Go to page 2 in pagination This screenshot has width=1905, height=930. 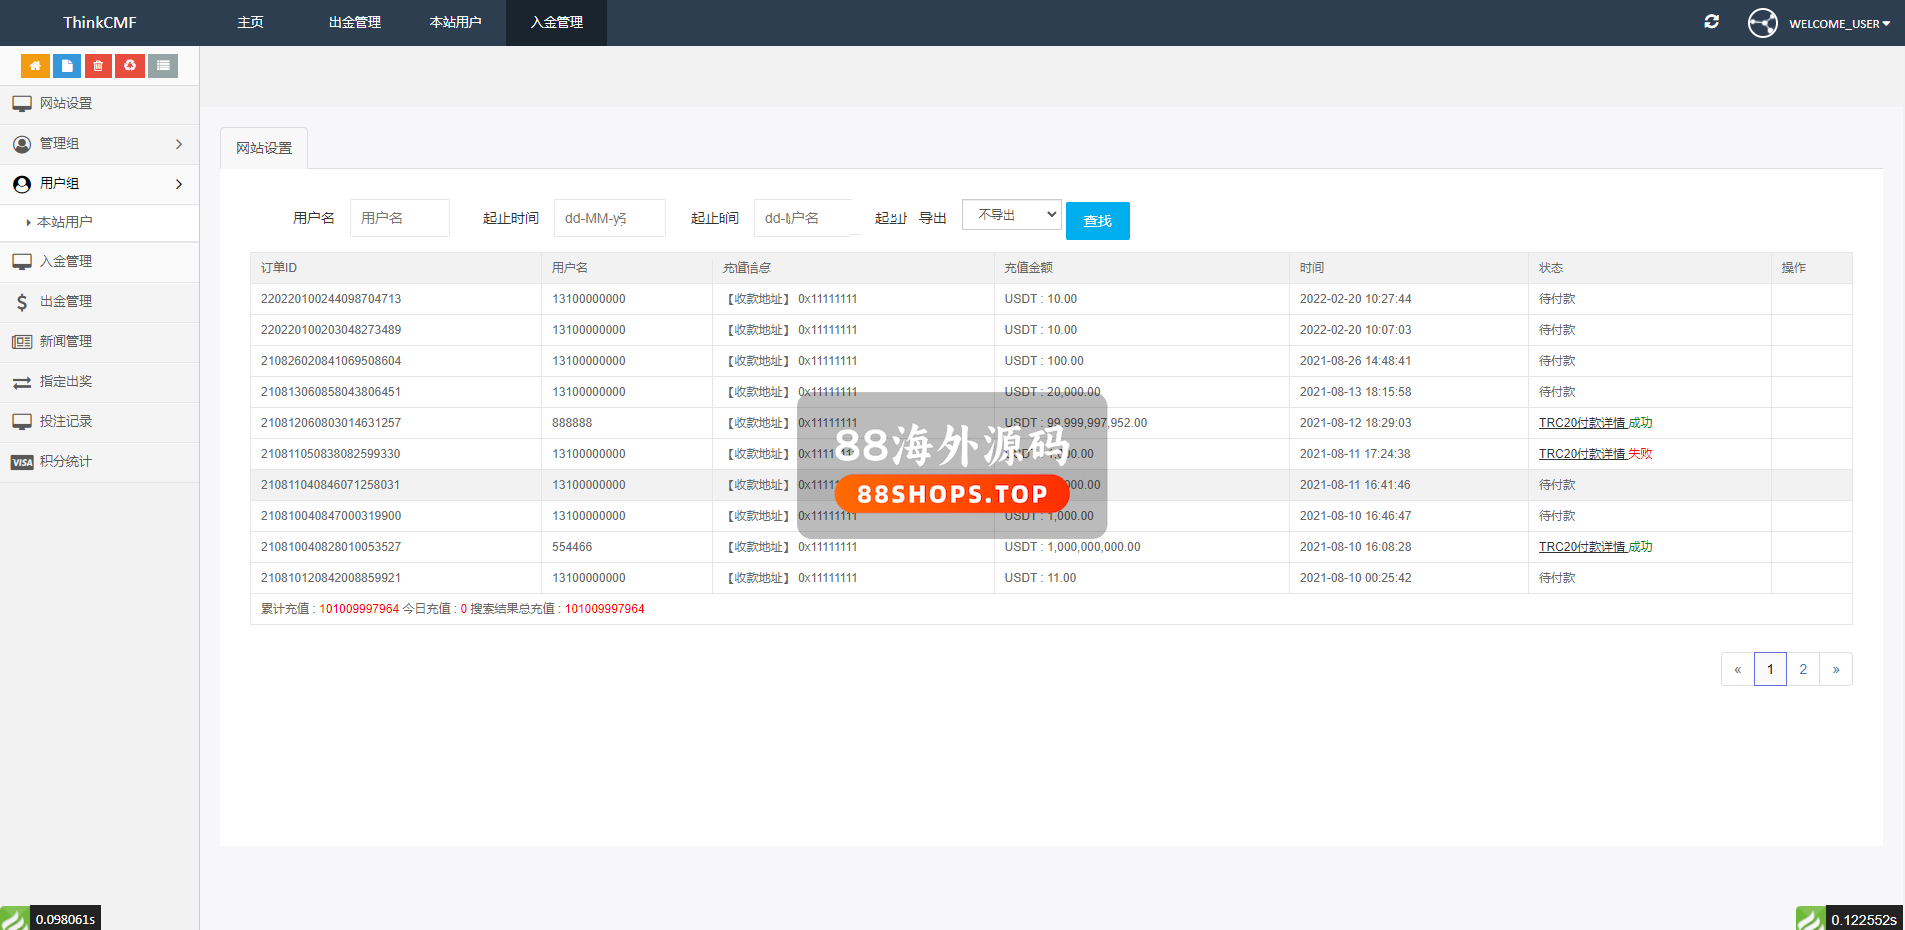[x=1803, y=669]
